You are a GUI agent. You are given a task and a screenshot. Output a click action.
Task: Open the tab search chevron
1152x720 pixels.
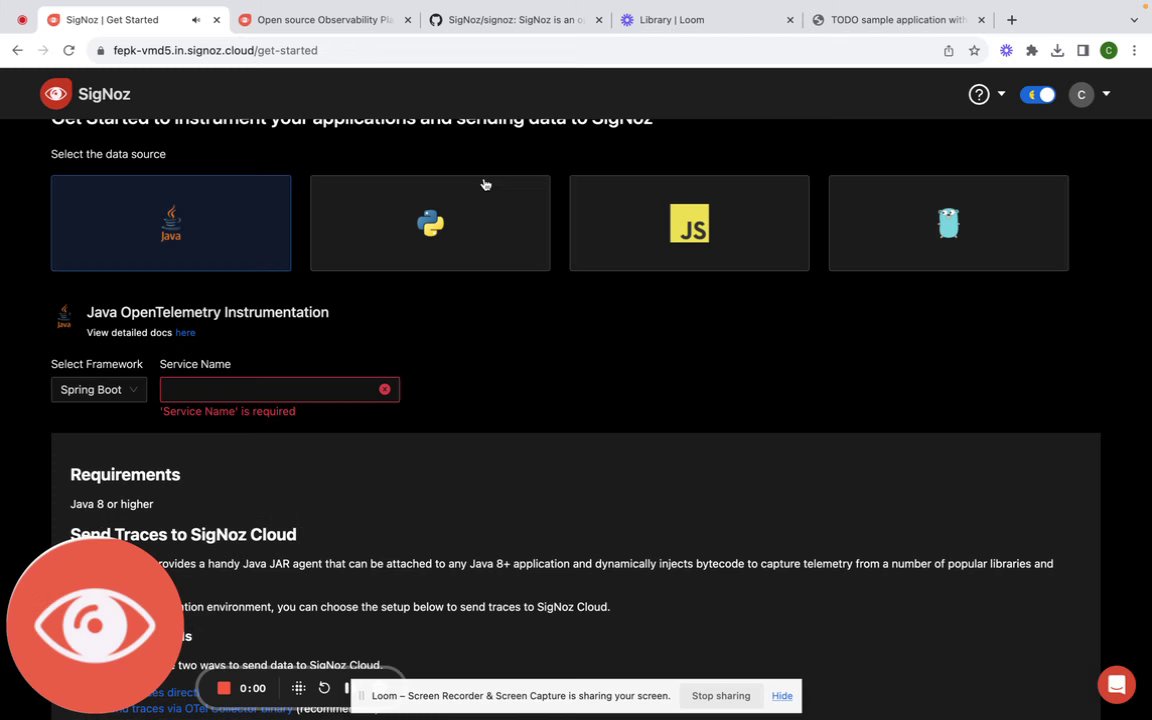pyautogui.click(x=1134, y=21)
